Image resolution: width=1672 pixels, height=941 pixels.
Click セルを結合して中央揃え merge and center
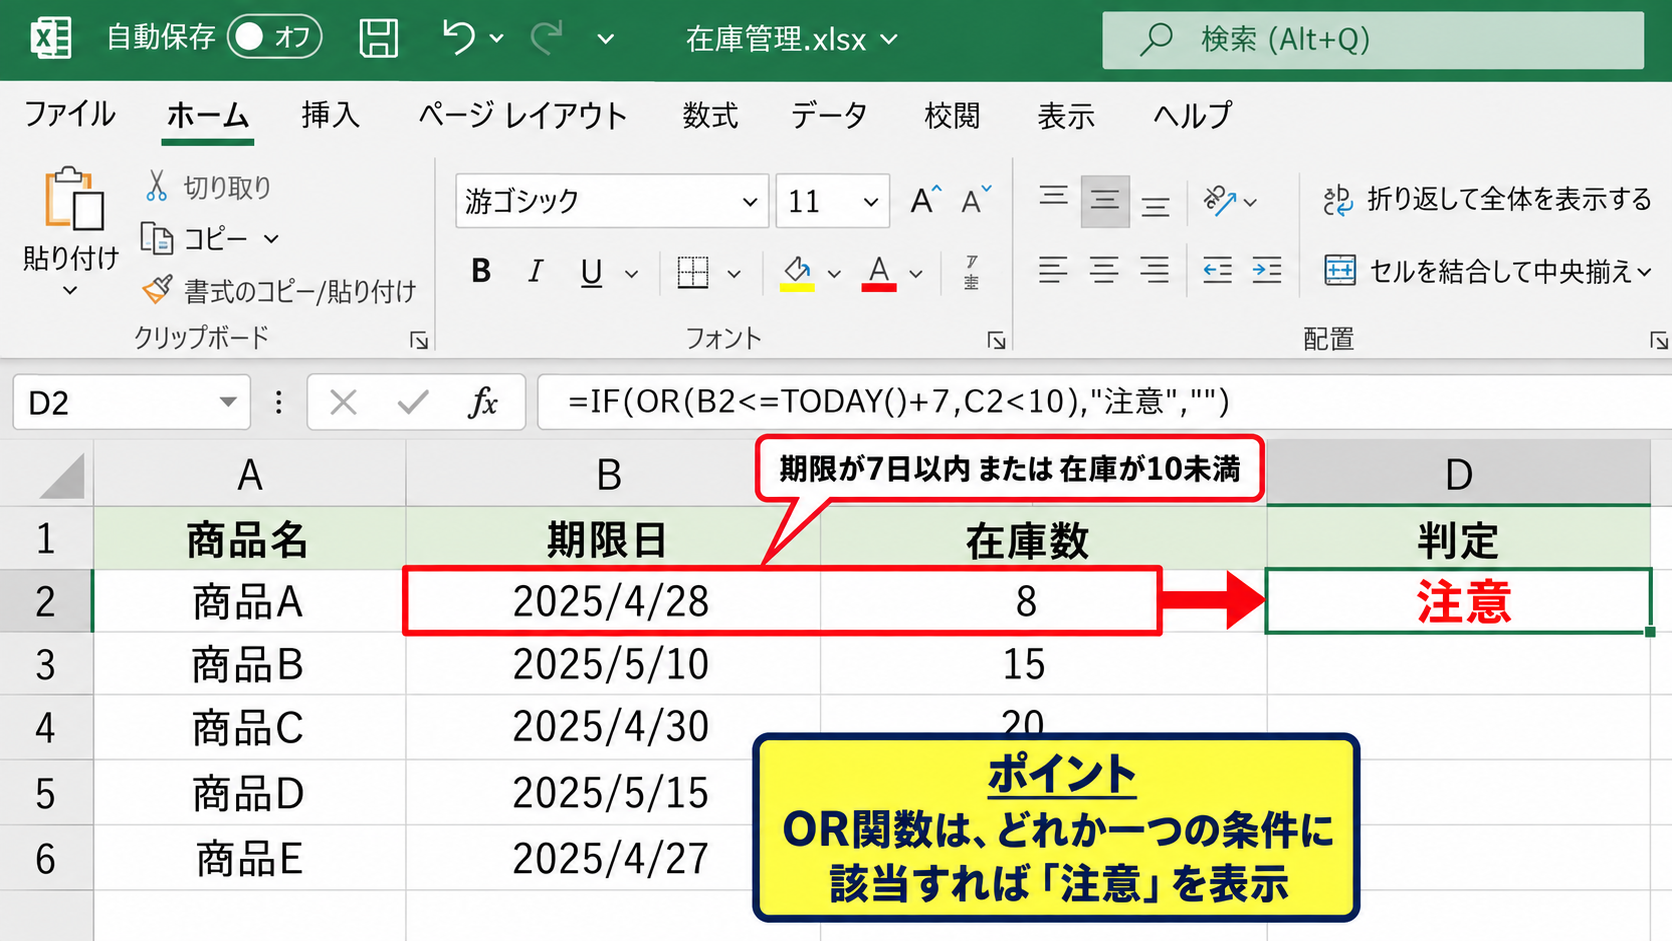(1478, 271)
